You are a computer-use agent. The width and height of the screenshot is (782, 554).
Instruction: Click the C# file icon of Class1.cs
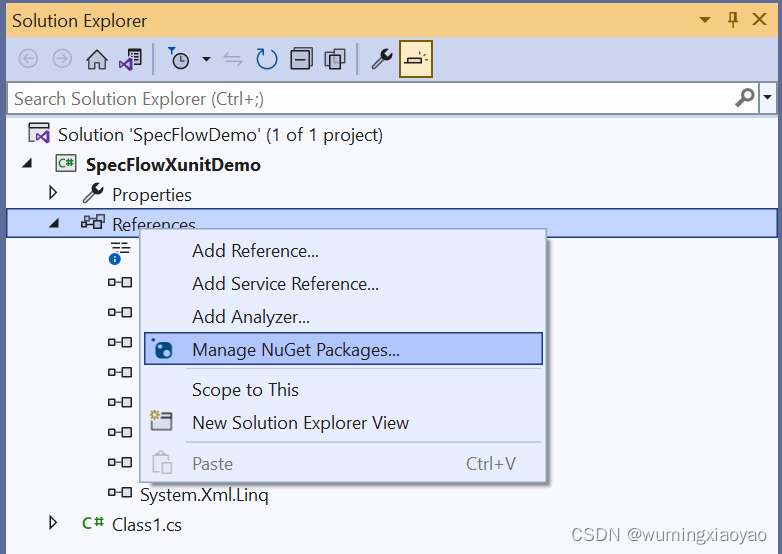click(x=93, y=523)
